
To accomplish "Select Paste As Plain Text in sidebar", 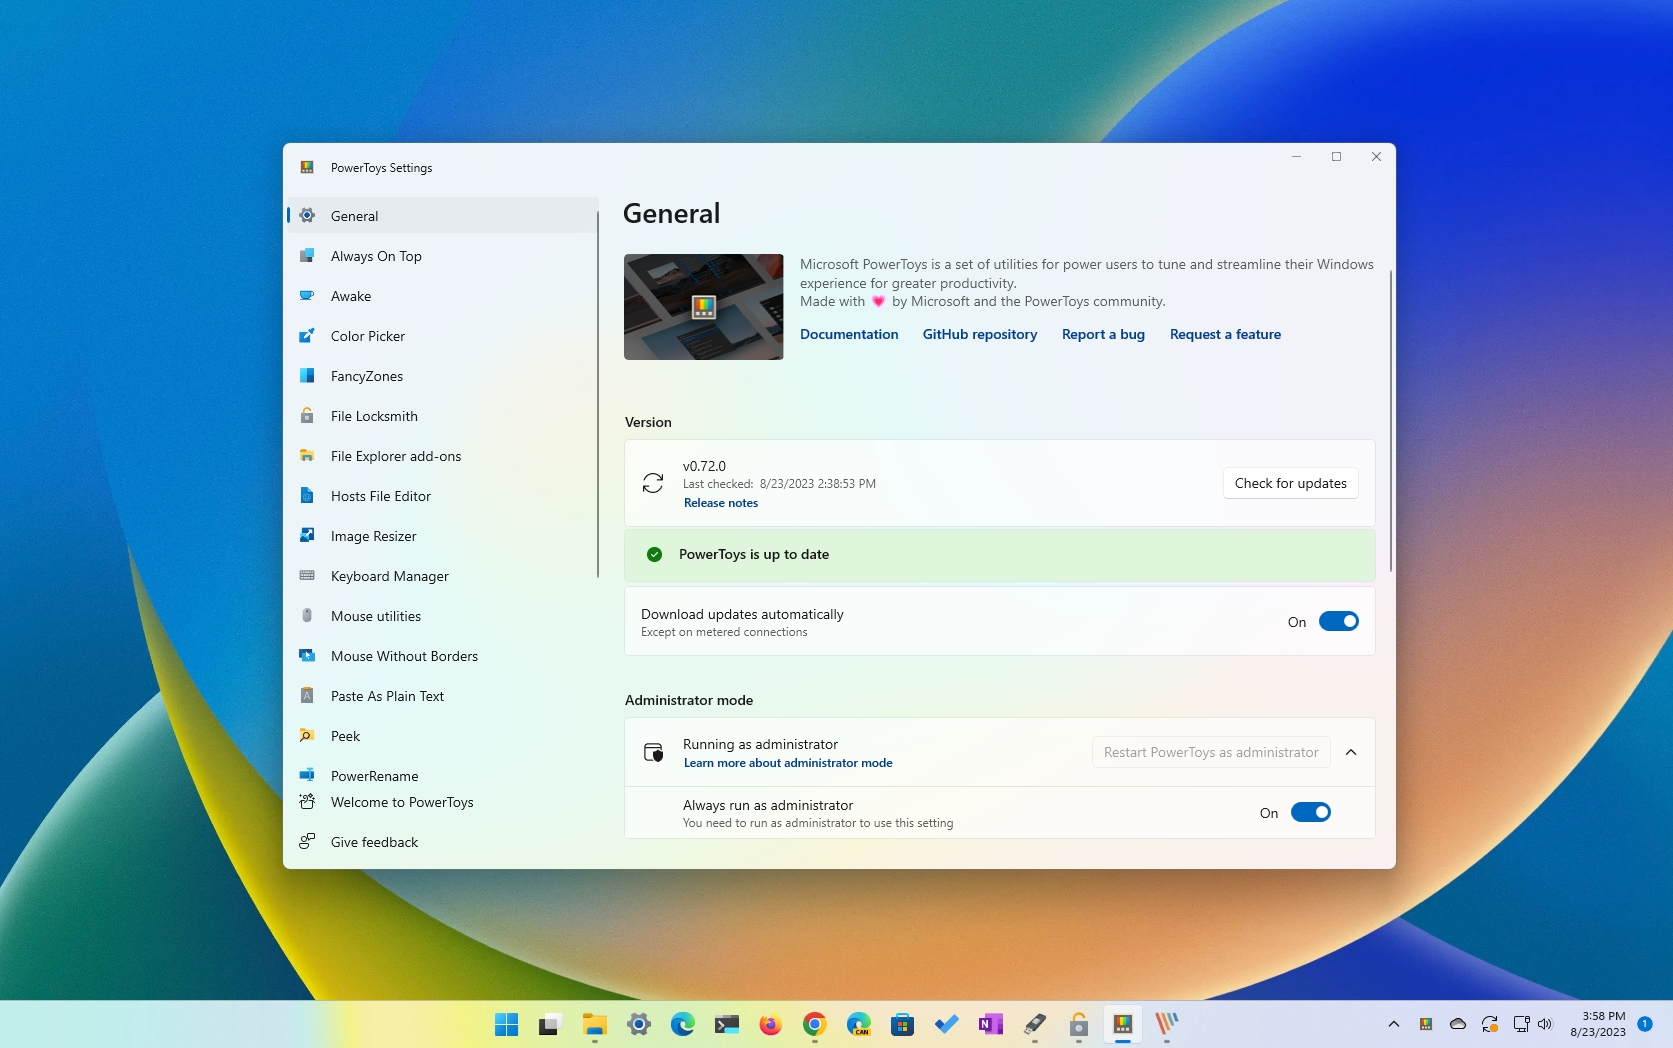I will point(387,696).
